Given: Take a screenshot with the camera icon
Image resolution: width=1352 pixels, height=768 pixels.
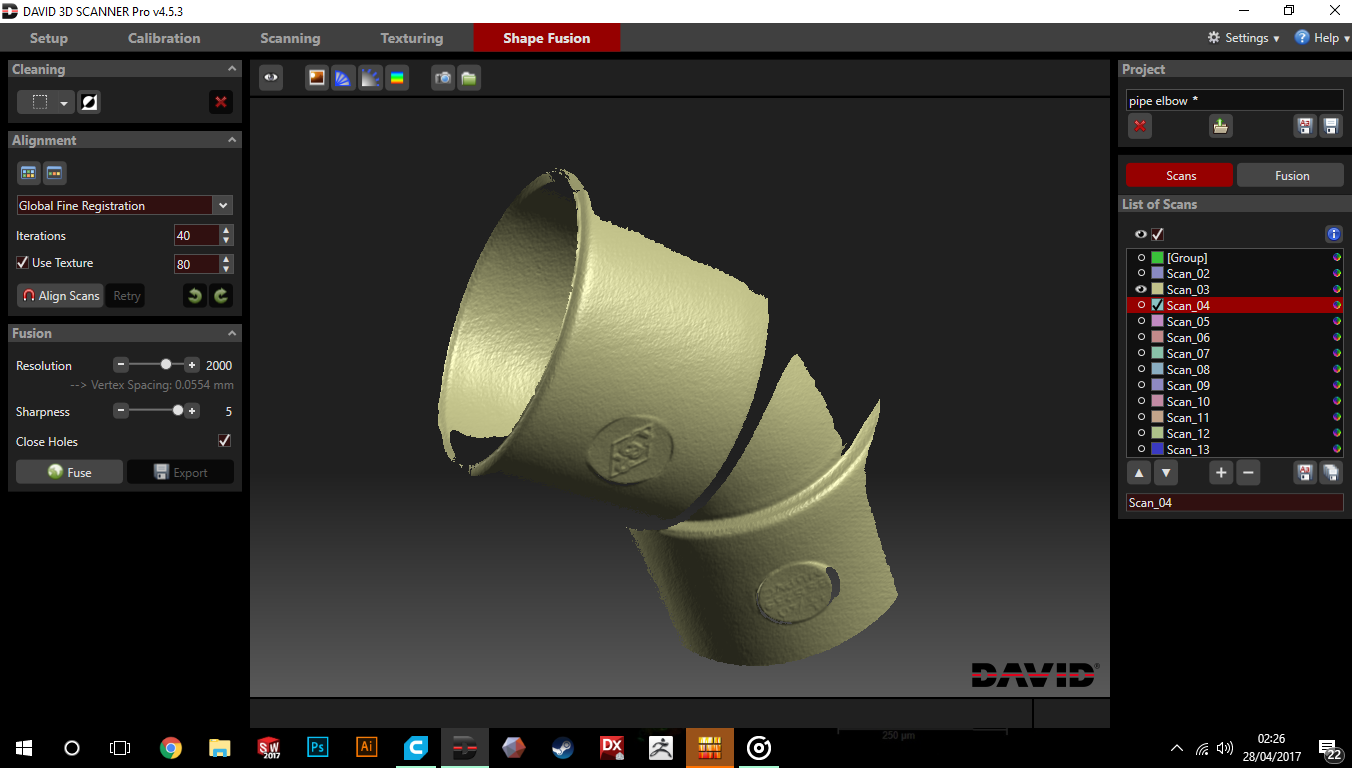Looking at the screenshot, I should (443, 78).
